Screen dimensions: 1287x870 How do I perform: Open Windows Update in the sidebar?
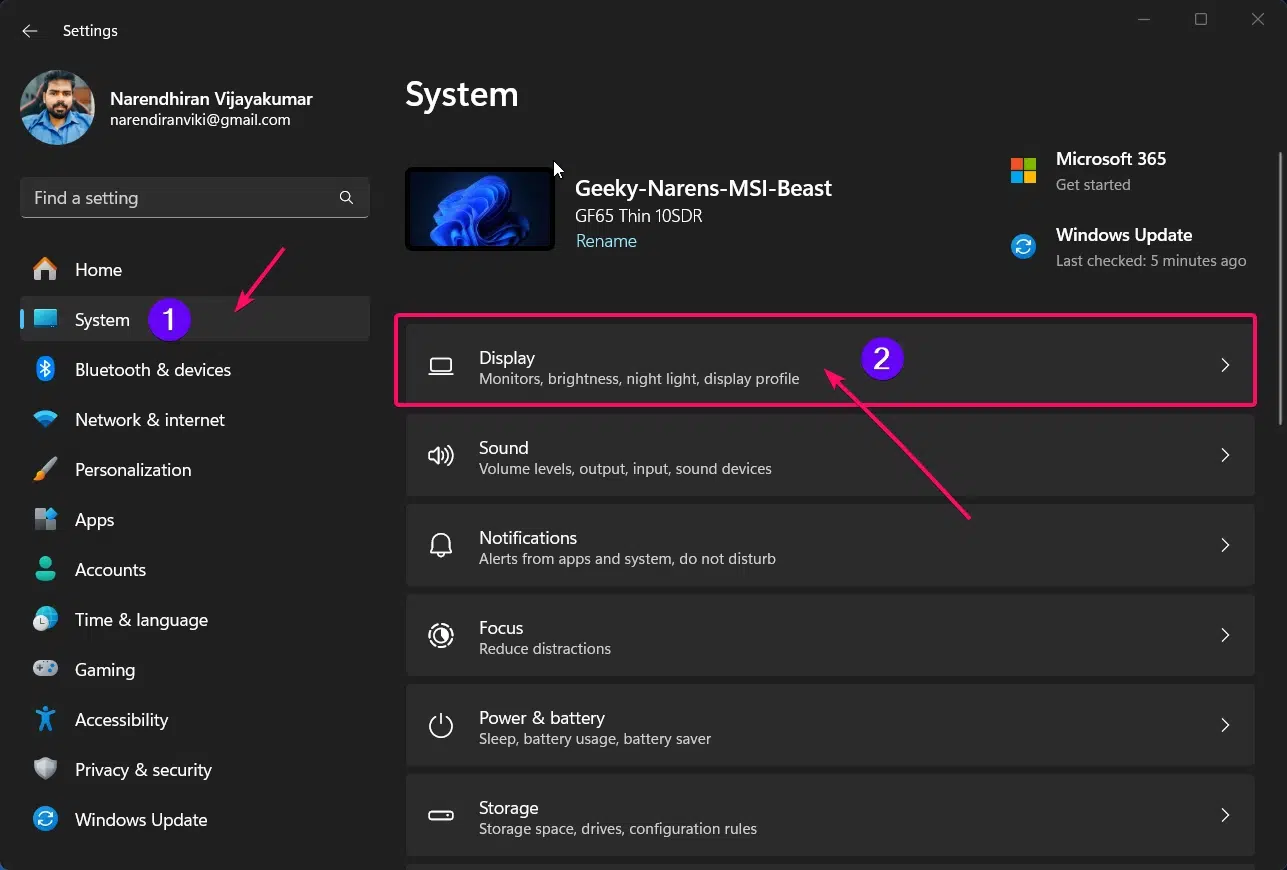click(x=195, y=820)
